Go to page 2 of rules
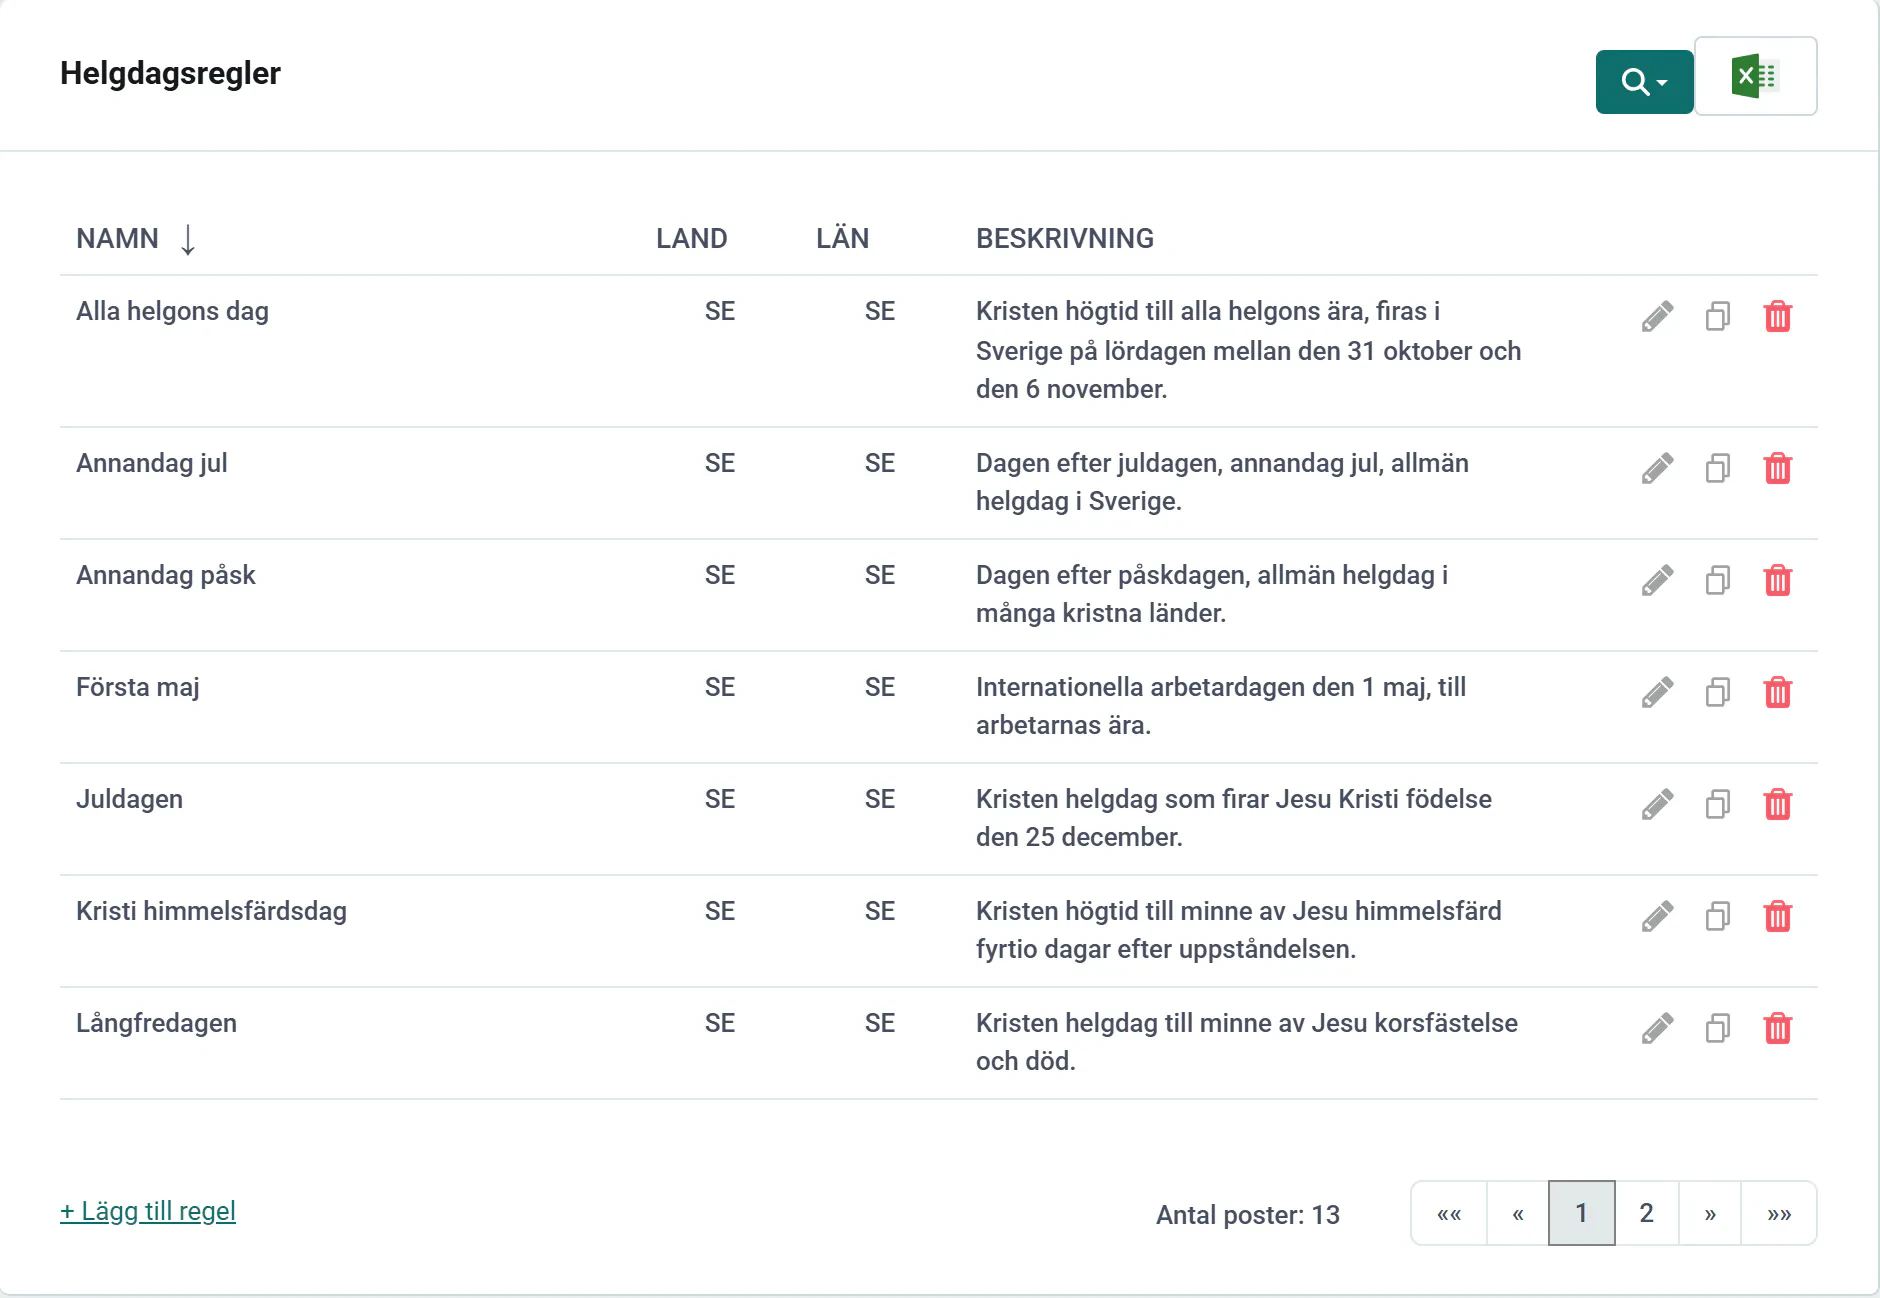Screen dimensions: 1880x1298 [1647, 1214]
